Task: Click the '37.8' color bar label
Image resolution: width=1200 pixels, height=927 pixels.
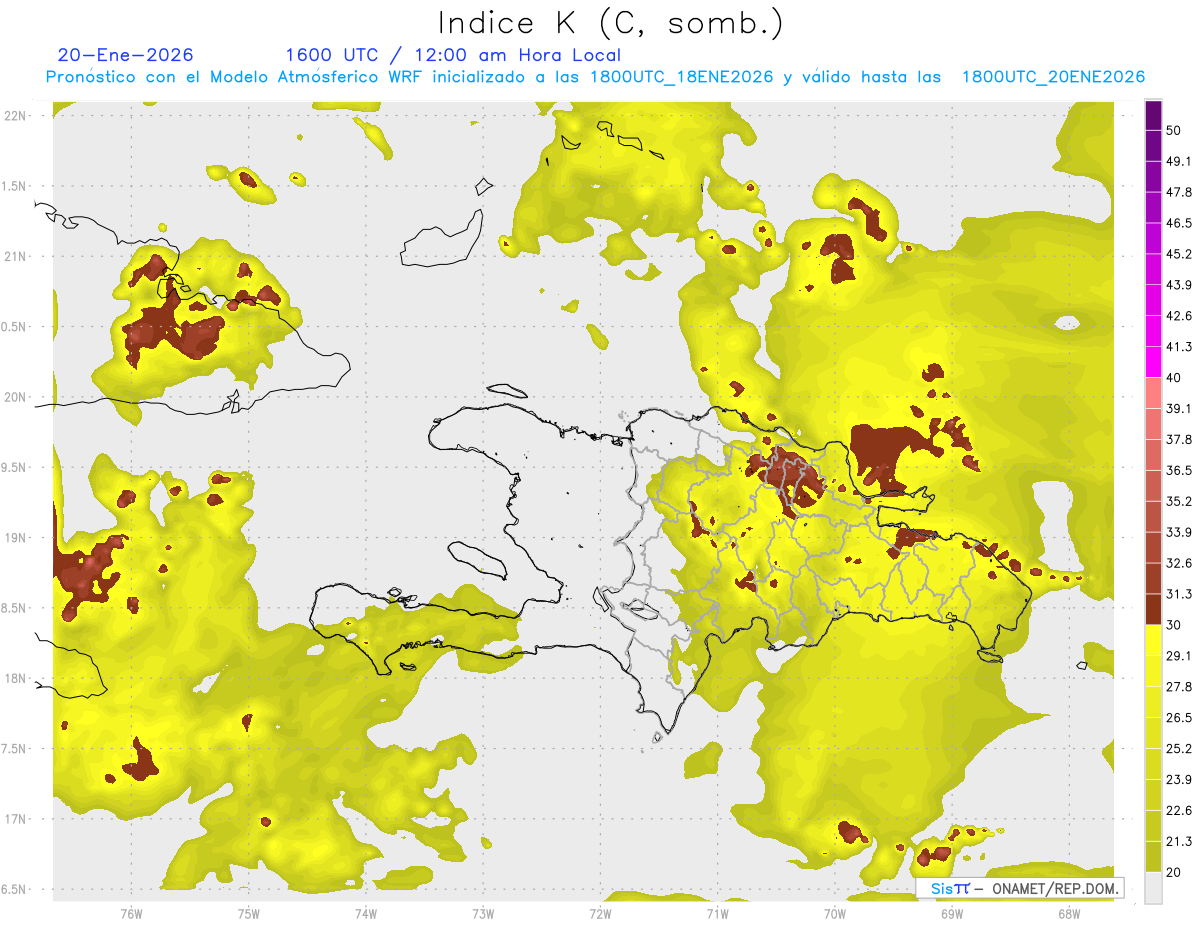Action: pos(1179,440)
